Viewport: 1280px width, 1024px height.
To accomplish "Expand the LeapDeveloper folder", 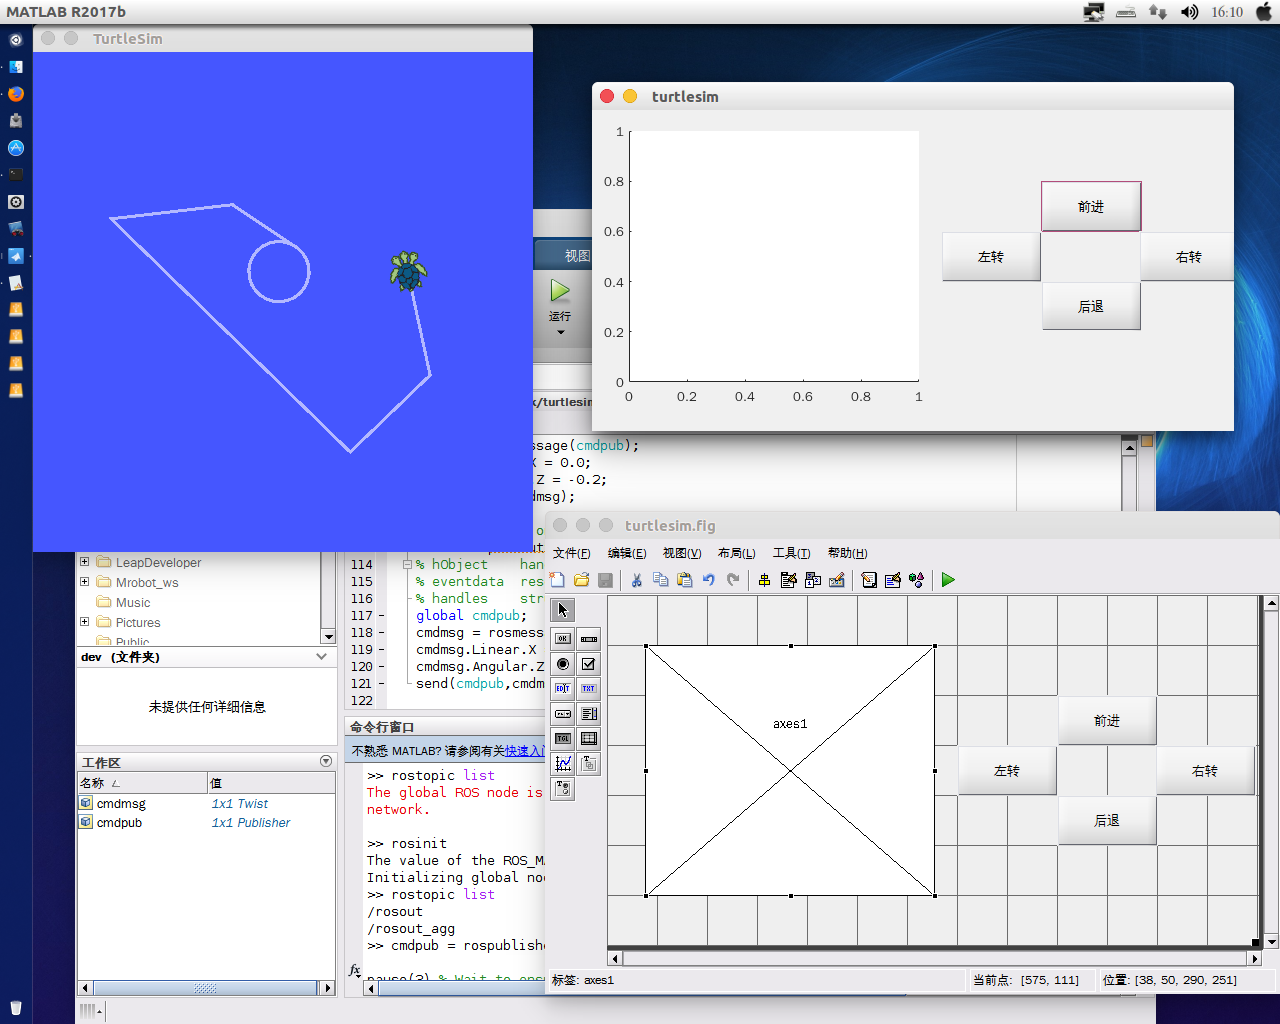I will [84, 562].
